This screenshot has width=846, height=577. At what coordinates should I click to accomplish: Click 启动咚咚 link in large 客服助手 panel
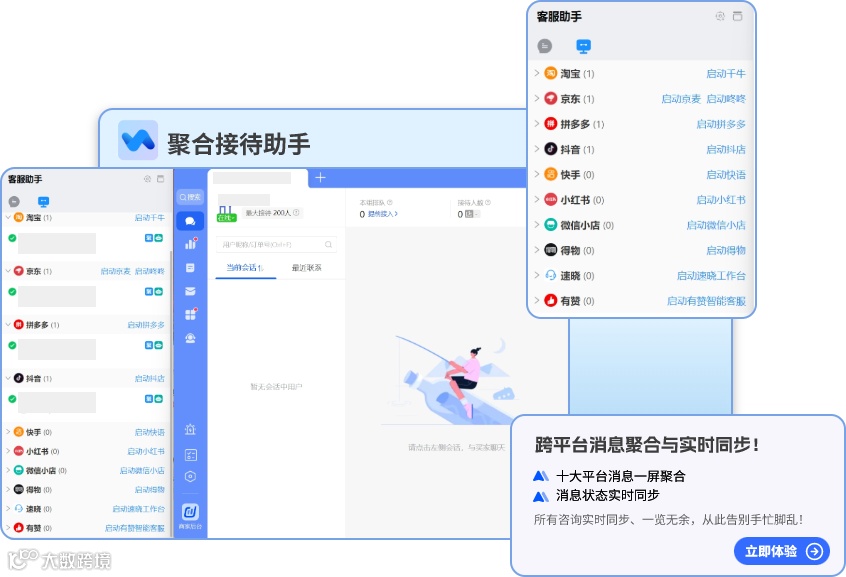tap(726, 99)
